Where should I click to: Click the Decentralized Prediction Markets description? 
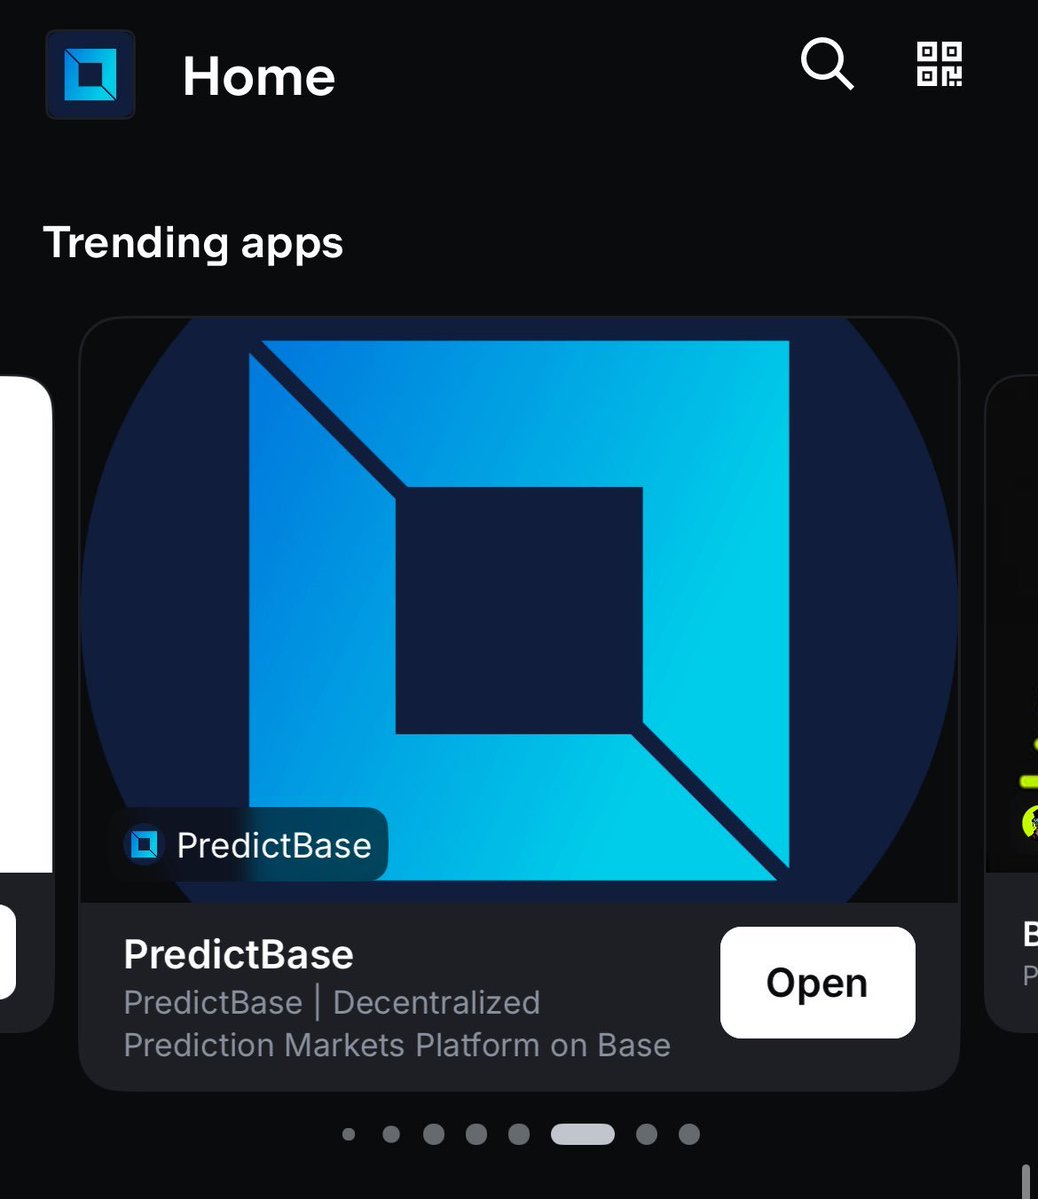pyautogui.click(x=397, y=1024)
